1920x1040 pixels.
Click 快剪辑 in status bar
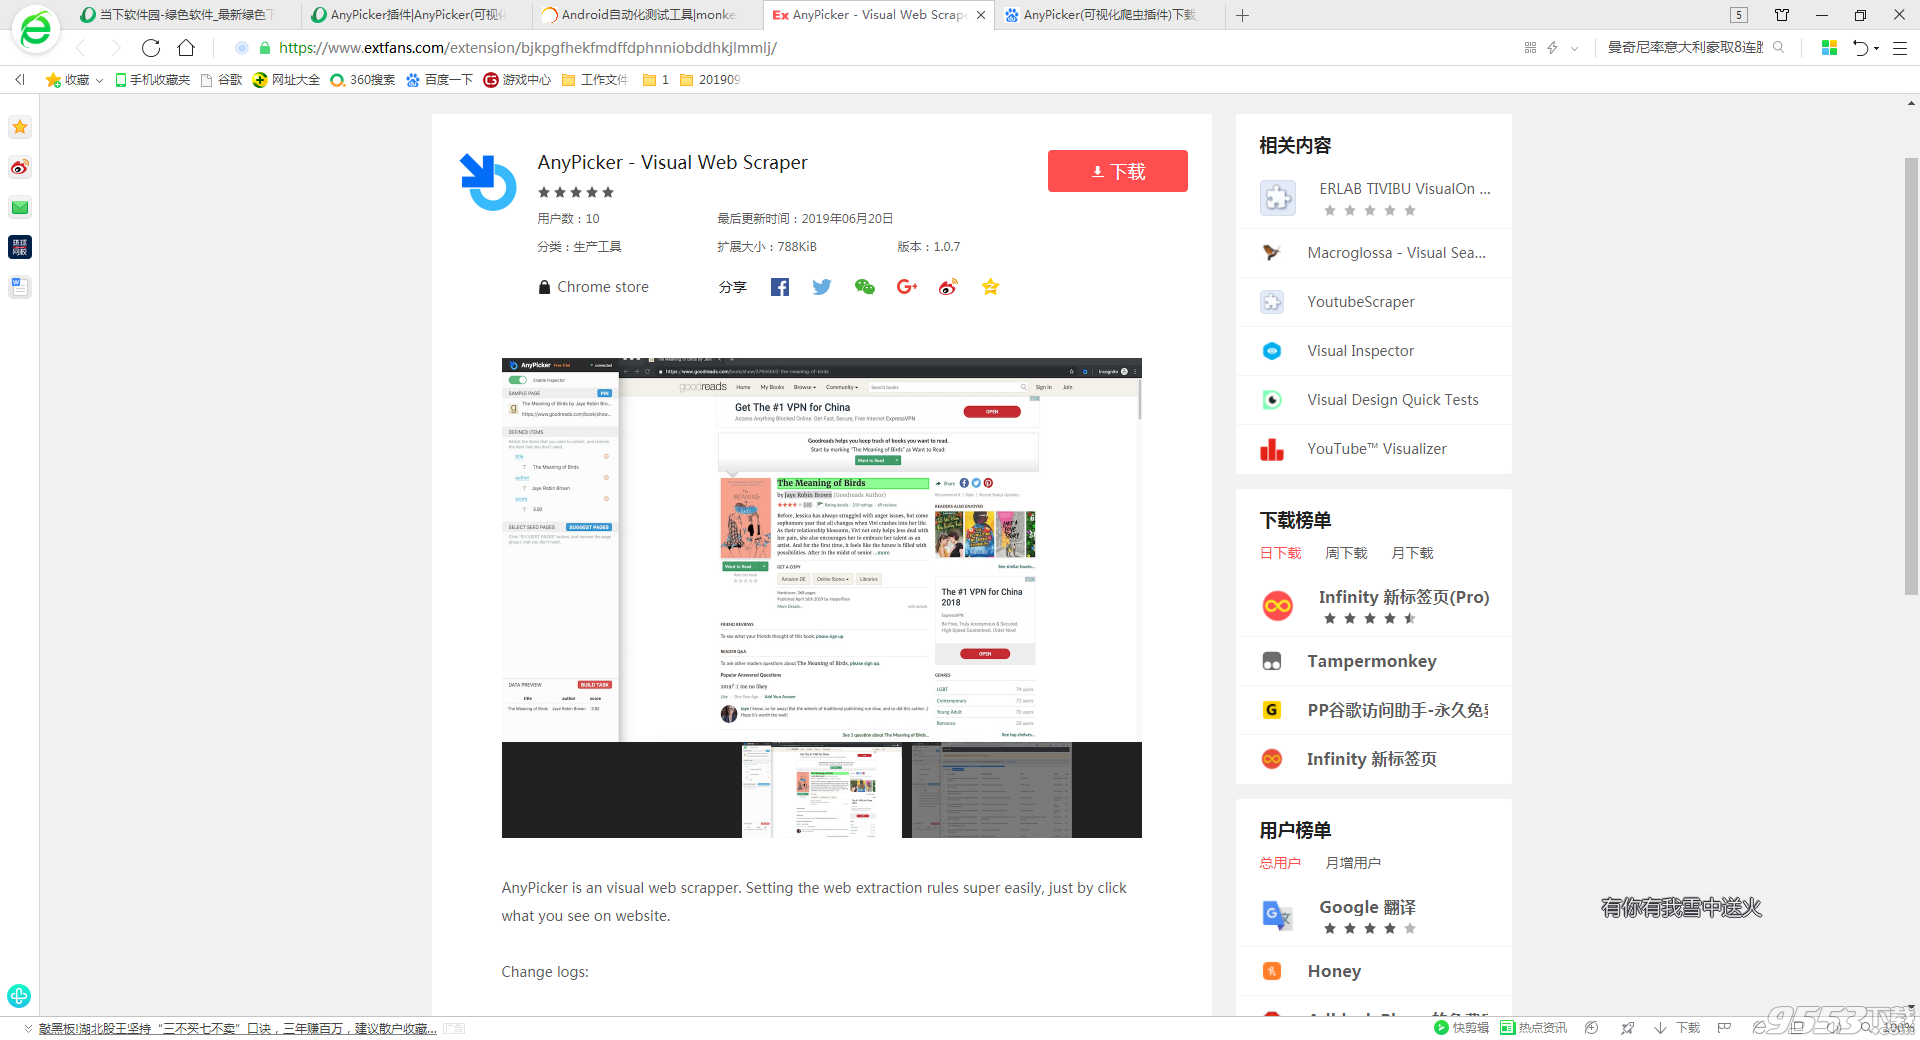[x=1462, y=1027]
